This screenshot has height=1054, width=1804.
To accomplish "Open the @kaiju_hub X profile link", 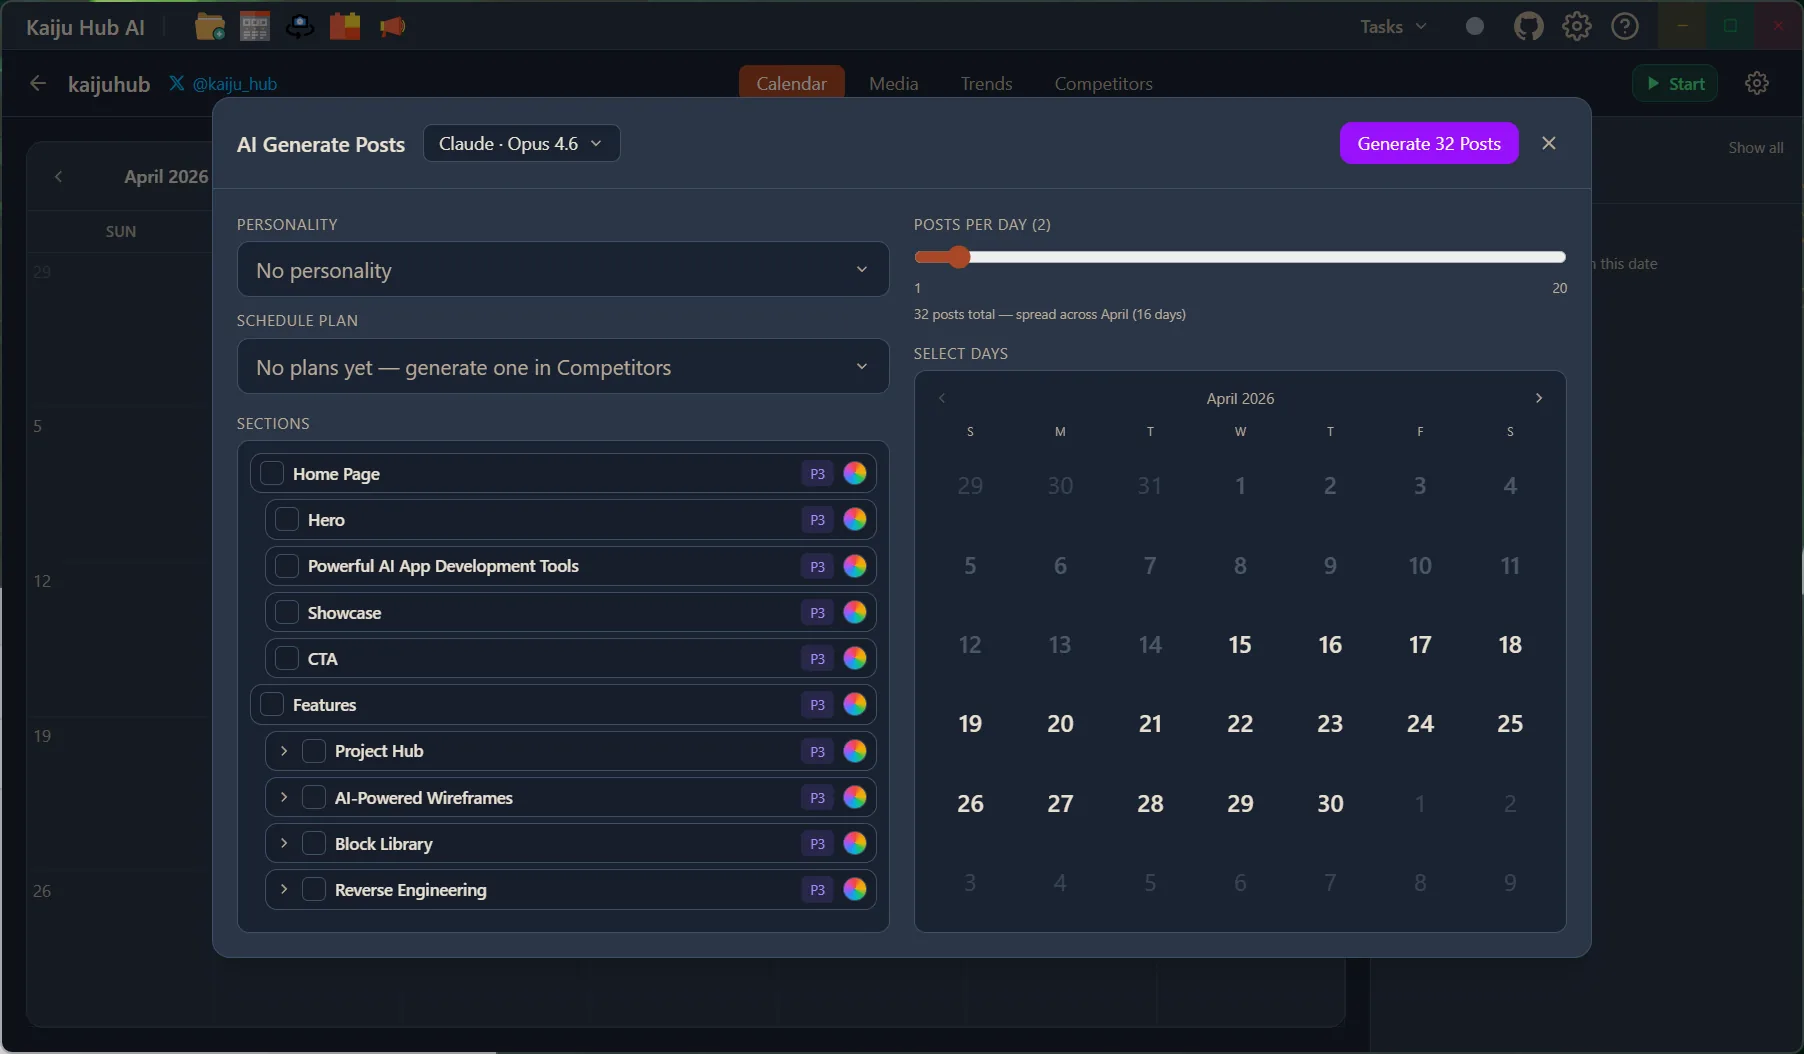I will click(223, 83).
